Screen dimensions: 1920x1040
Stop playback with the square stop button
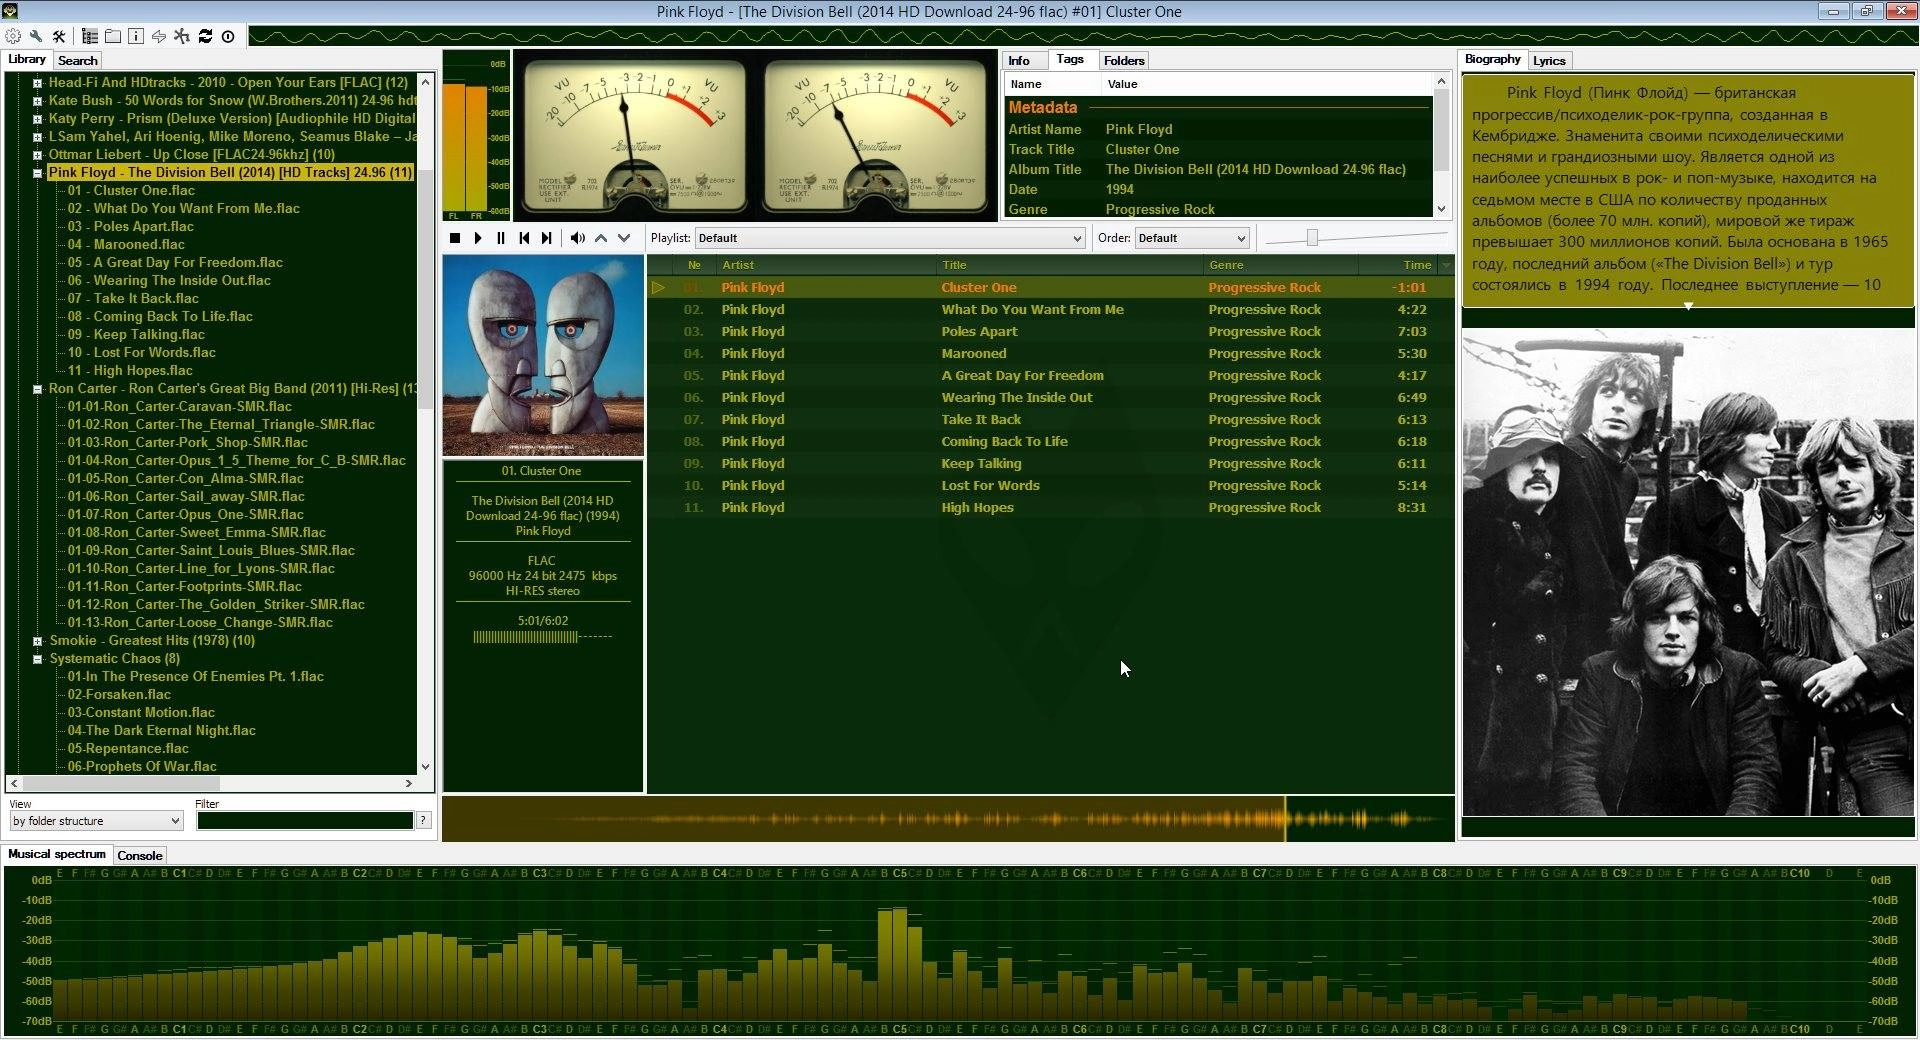pos(455,238)
